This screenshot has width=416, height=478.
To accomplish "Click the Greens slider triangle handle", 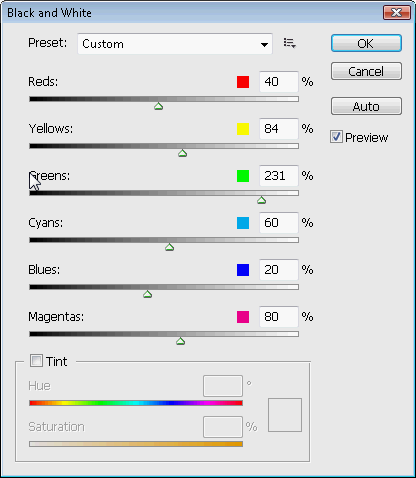I will [261, 200].
